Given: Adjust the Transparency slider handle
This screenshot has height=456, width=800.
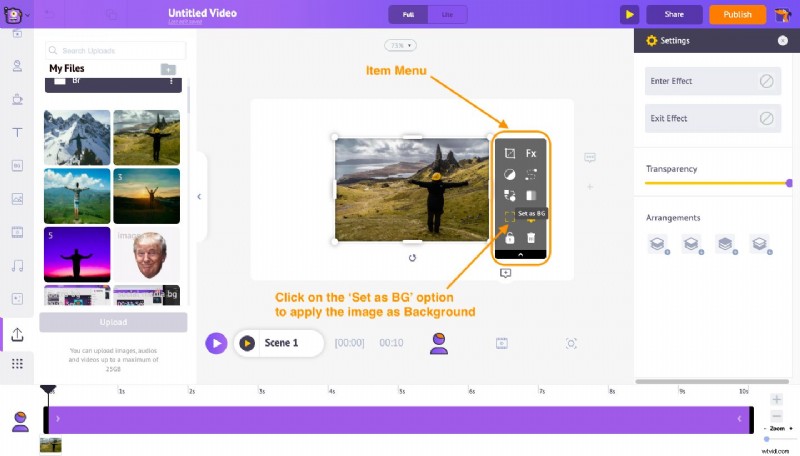Looking at the screenshot, I should [x=789, y=183].
